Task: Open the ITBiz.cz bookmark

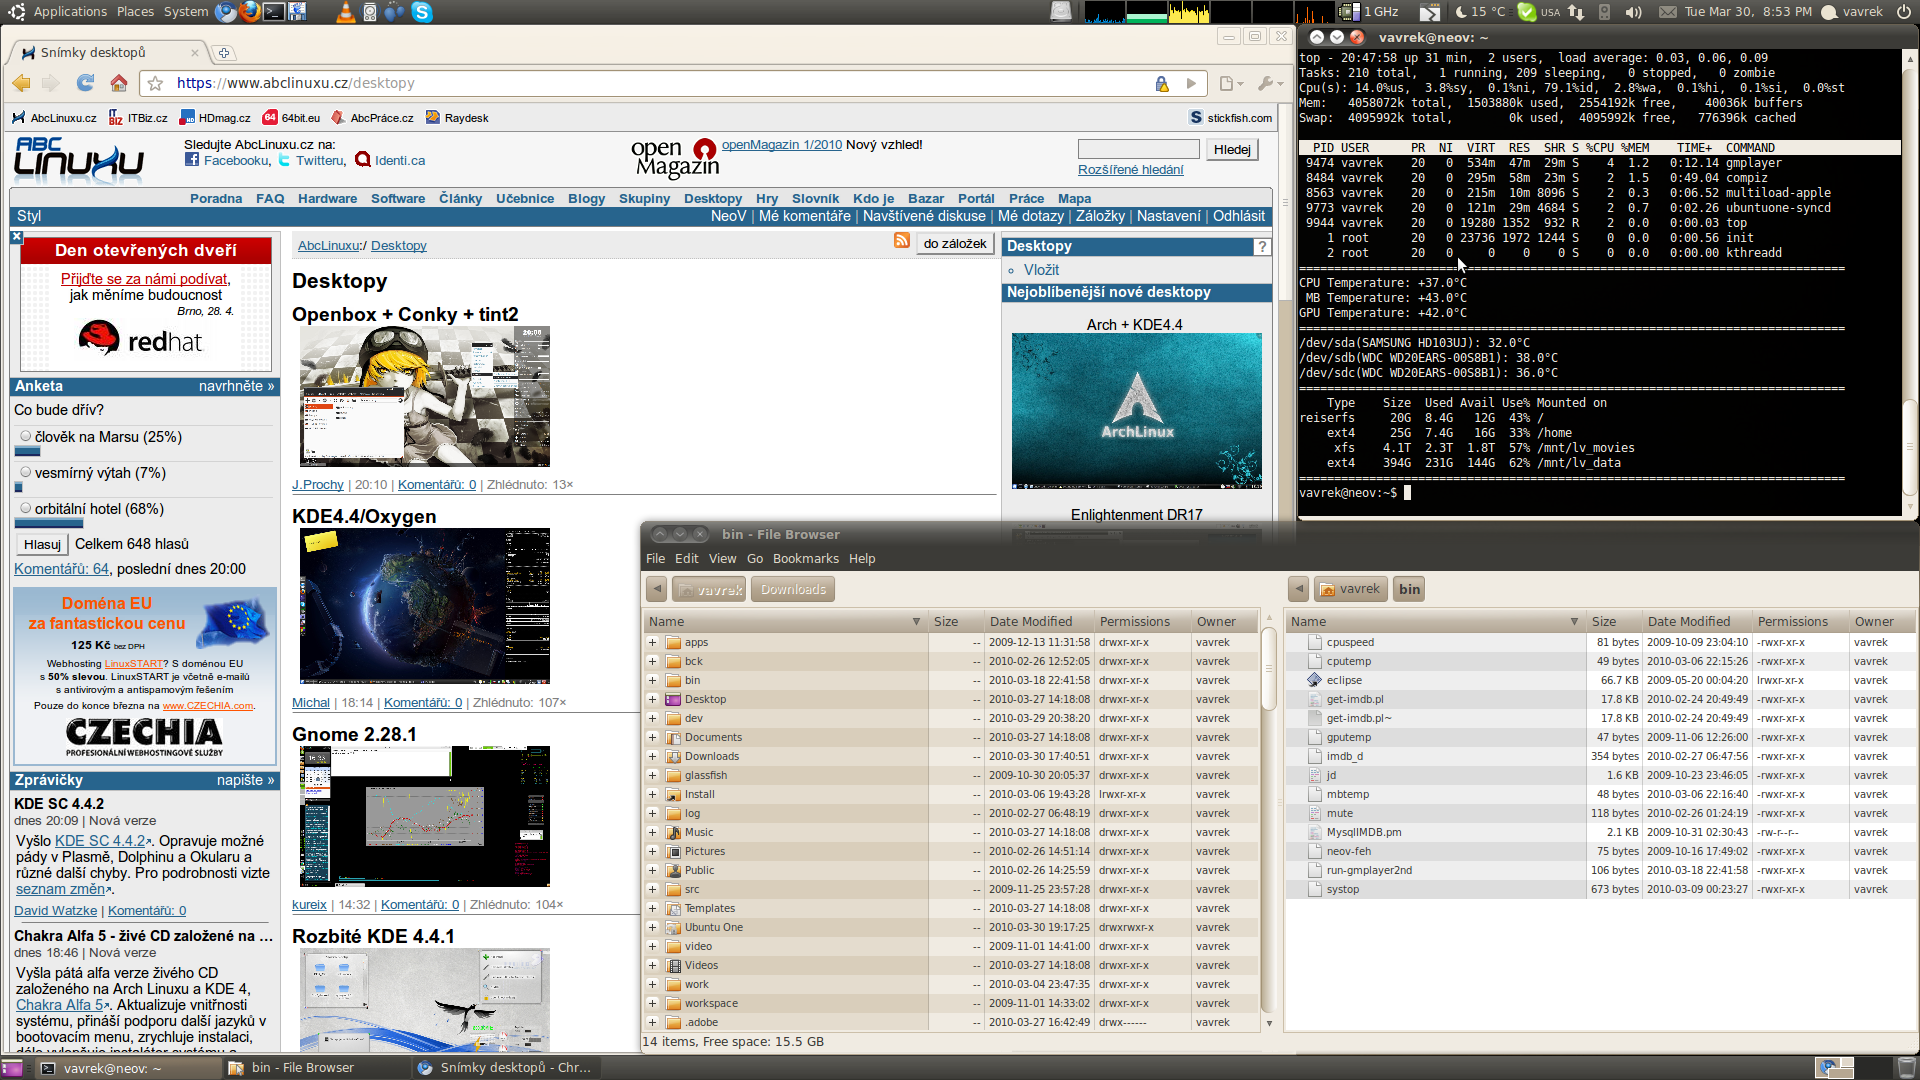Action: [138, 118]
